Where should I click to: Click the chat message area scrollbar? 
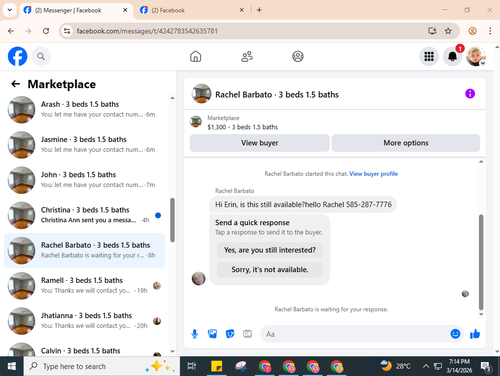click(481, 262)
